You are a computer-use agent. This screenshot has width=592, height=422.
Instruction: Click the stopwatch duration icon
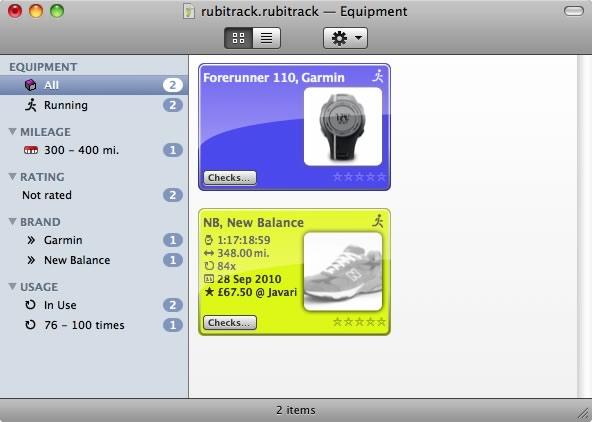tap(208, 240)
